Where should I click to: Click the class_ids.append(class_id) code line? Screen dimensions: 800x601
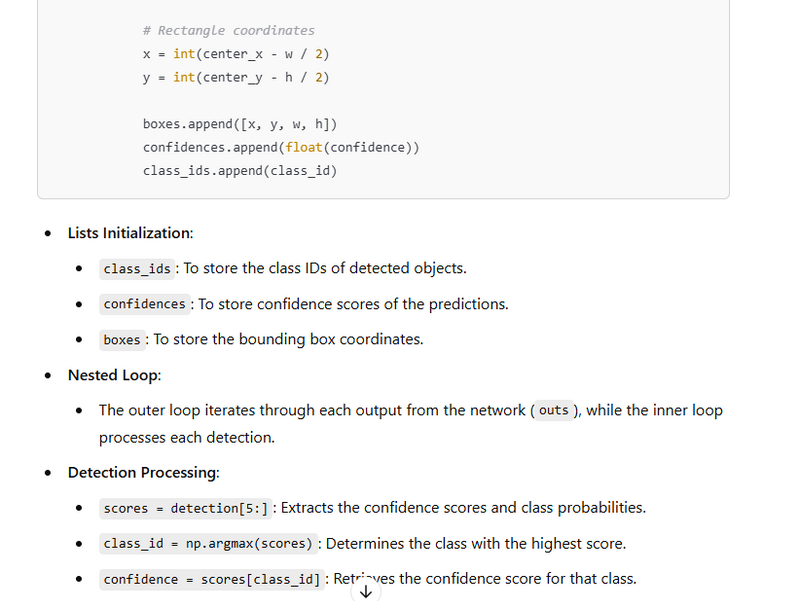pos(240,170)
